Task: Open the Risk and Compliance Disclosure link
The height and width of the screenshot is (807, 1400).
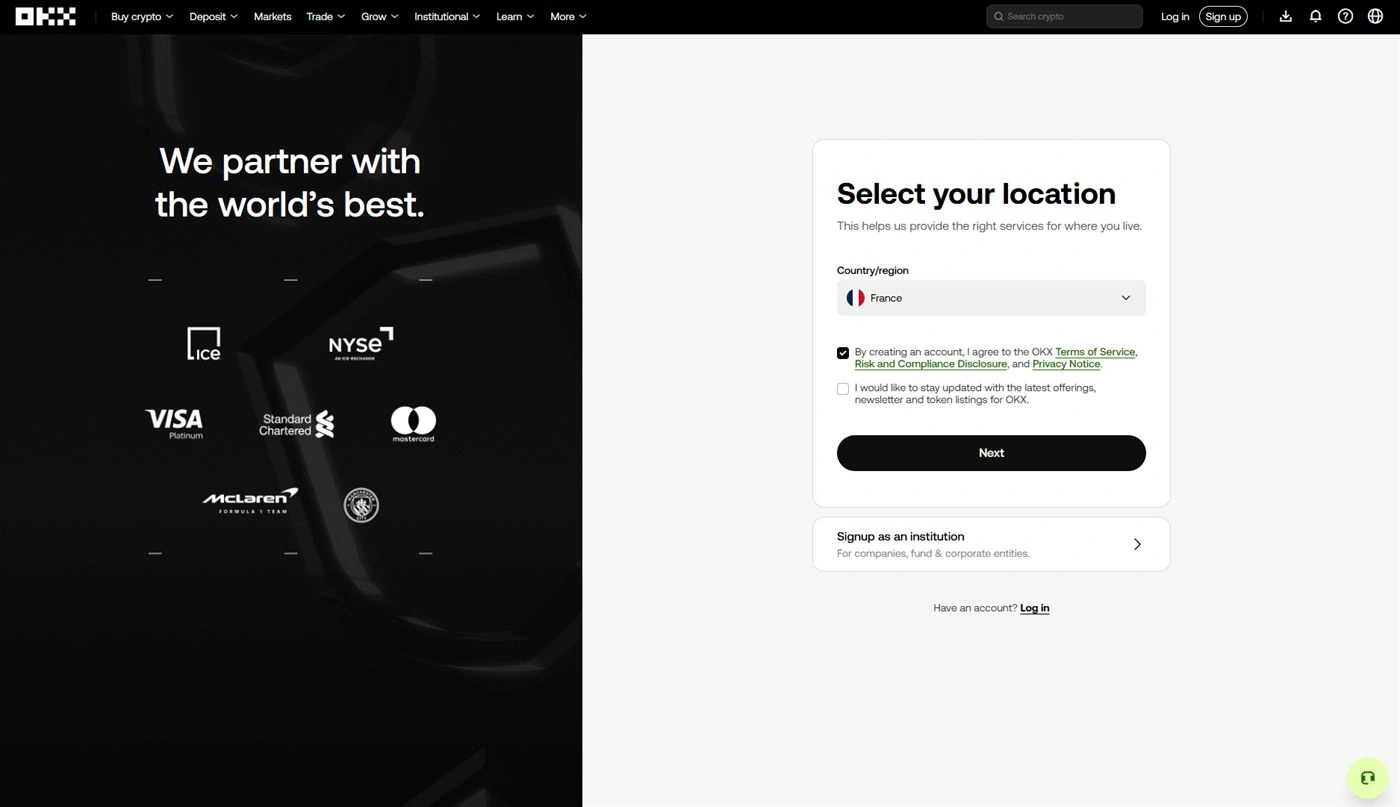Action: 931,364
